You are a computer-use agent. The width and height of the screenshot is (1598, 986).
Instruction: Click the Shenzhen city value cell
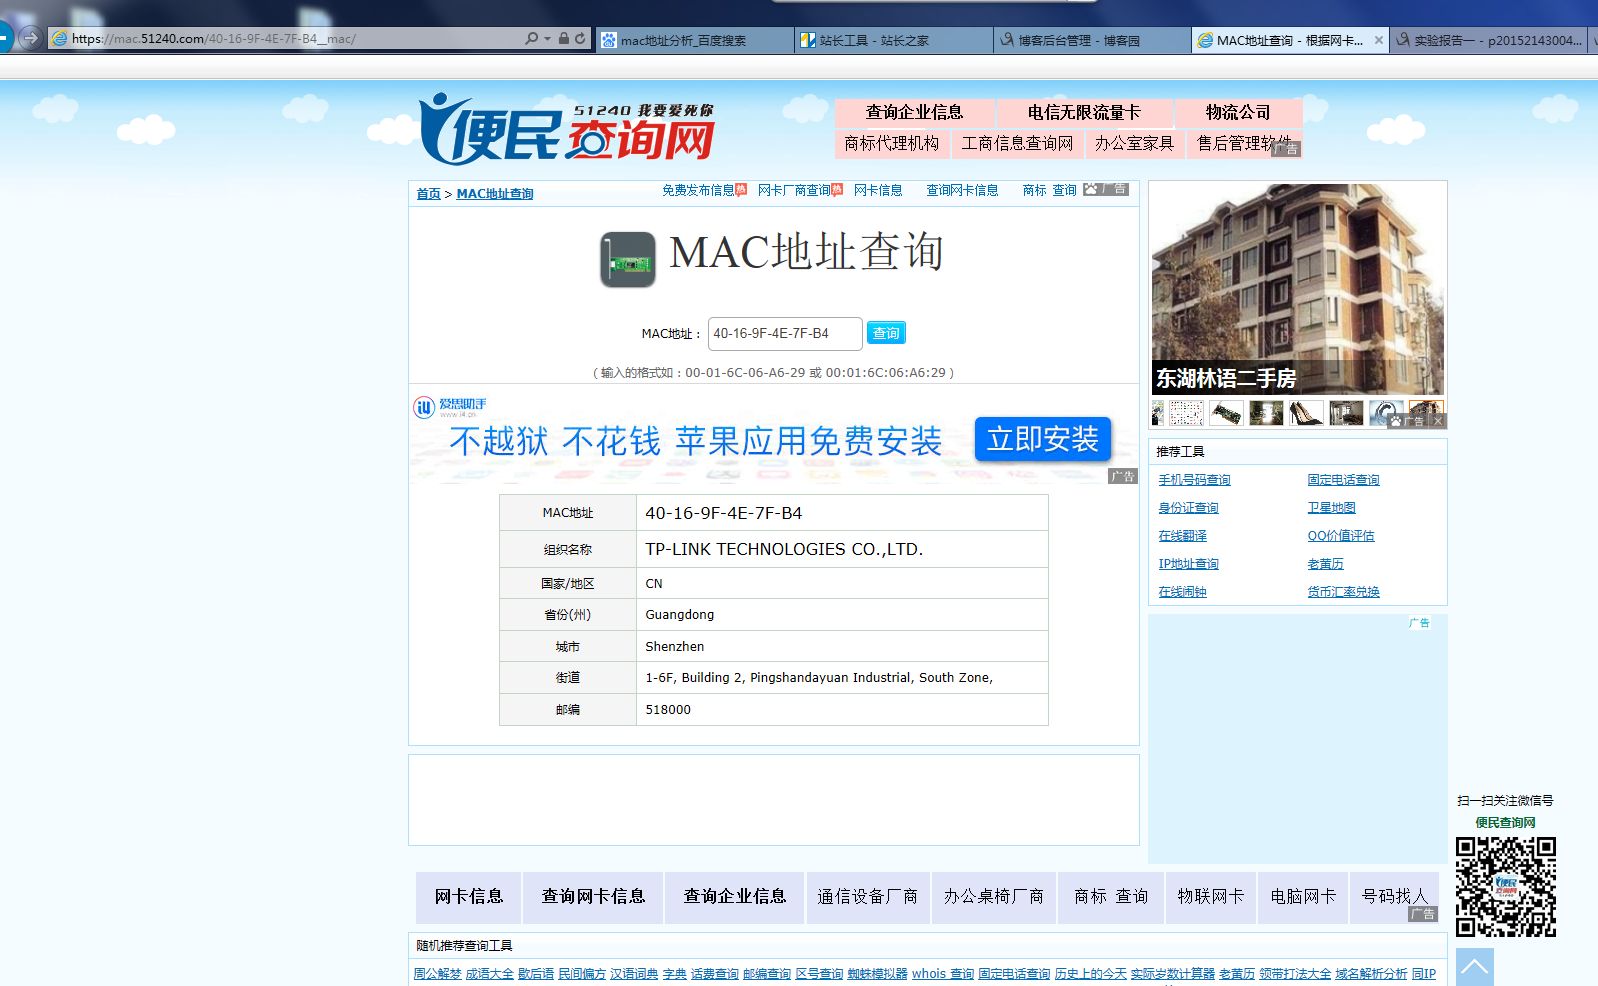(842, 646)
